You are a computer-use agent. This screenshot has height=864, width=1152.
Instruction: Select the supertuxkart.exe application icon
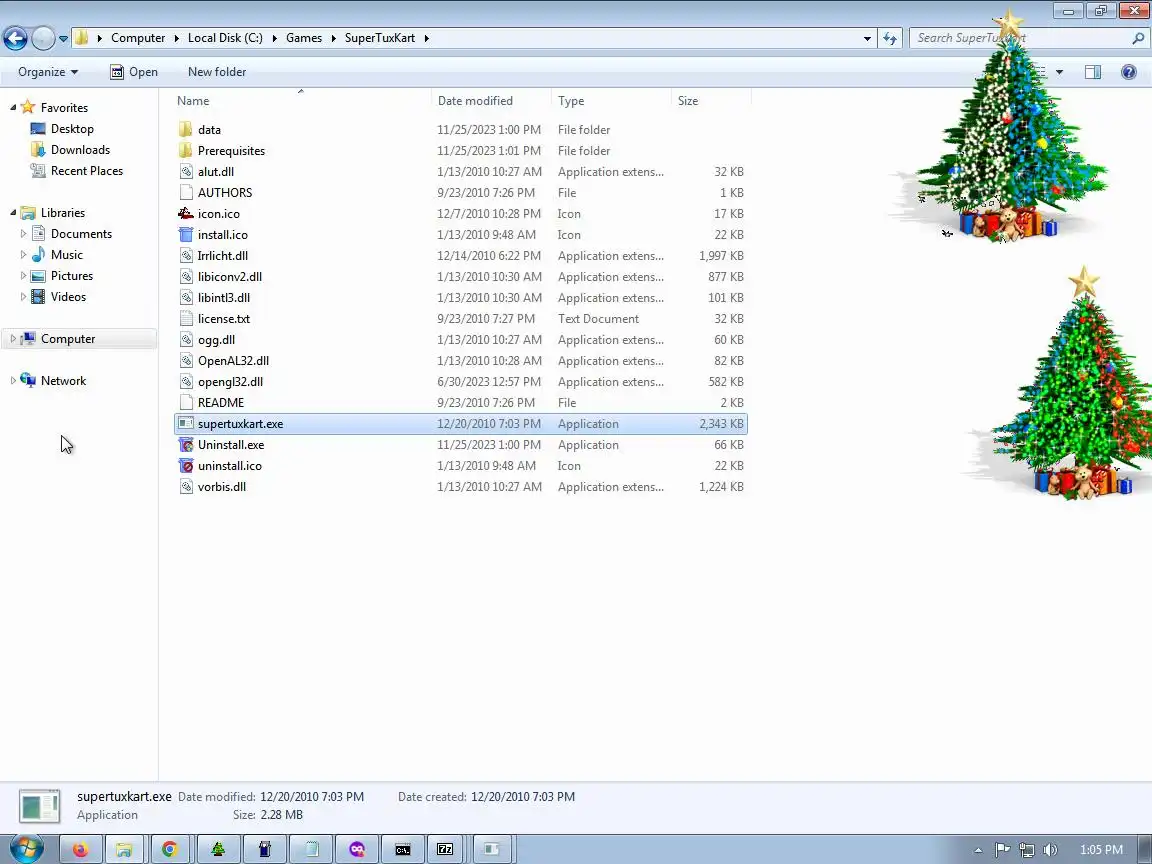point(186,424)
